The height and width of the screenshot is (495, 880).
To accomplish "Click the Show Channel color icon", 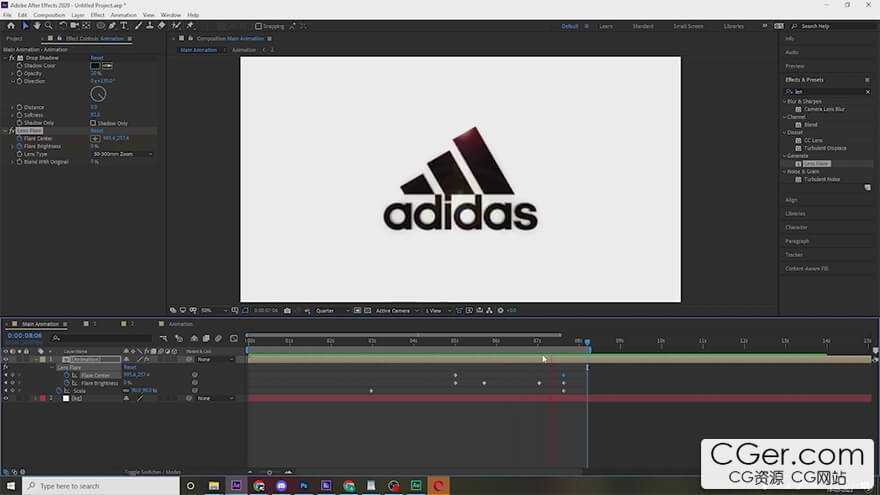I will 308,310.
